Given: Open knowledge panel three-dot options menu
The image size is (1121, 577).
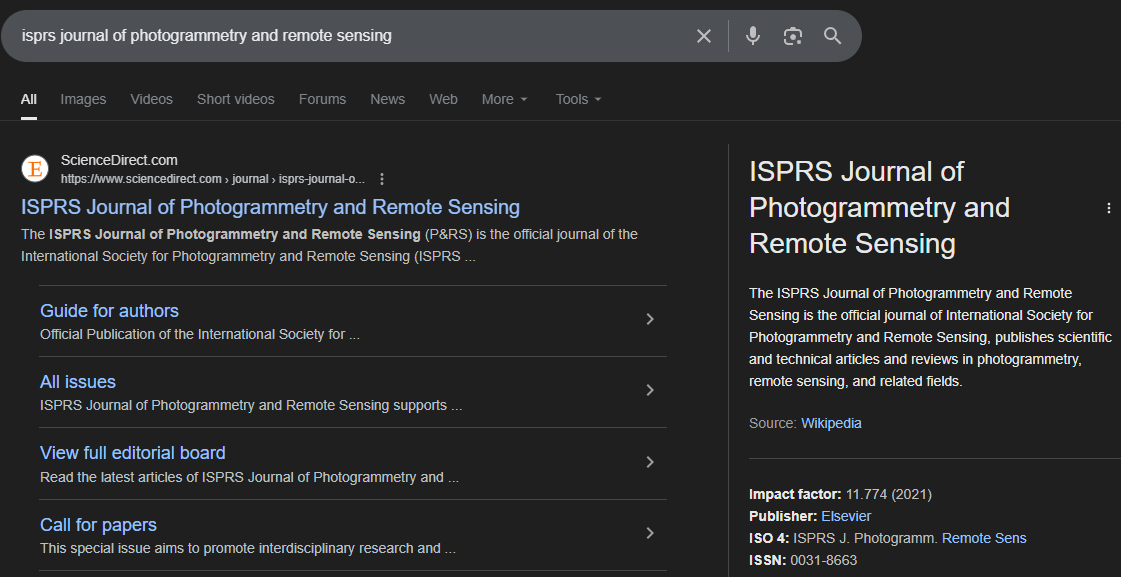Looking at the screenshot, I should (x=1108, y=208).
